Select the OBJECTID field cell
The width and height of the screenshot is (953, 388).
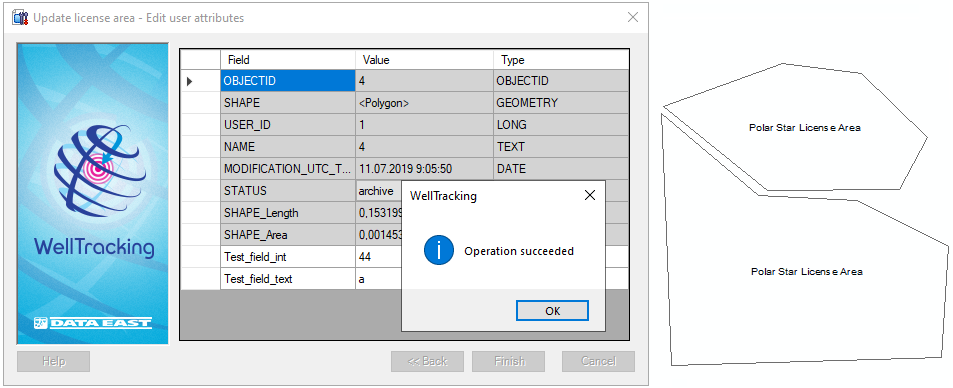click(287, 81)
